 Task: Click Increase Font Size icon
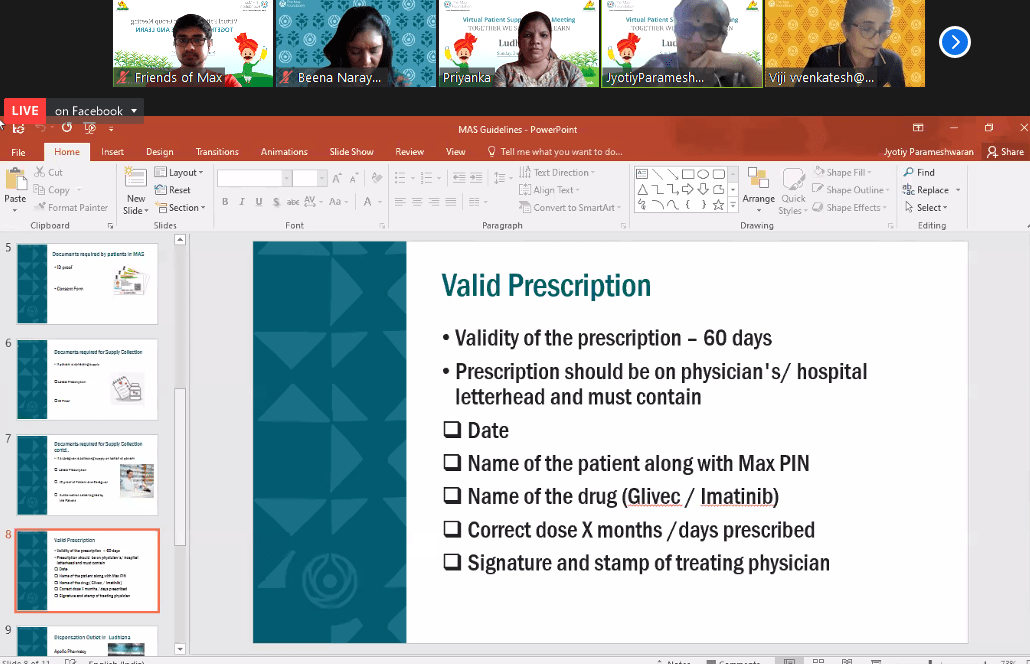(337, 178)
